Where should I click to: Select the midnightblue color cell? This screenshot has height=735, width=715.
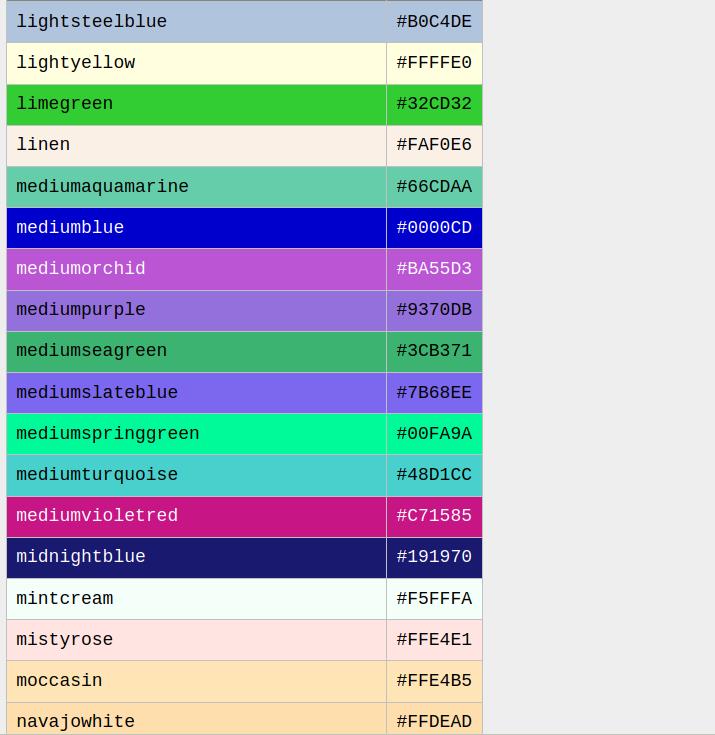point(81,557)
